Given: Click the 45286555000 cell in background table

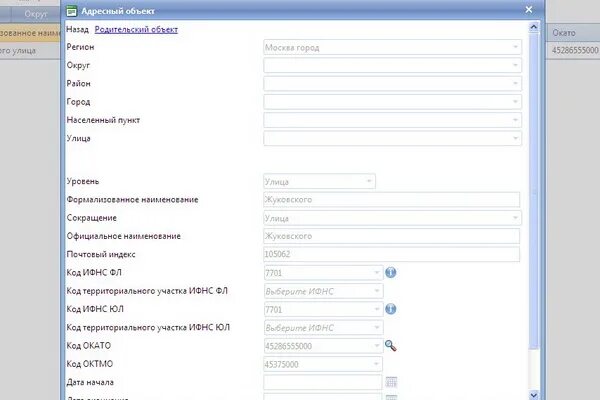Looking at the screenshot, I should click(575, 50).
